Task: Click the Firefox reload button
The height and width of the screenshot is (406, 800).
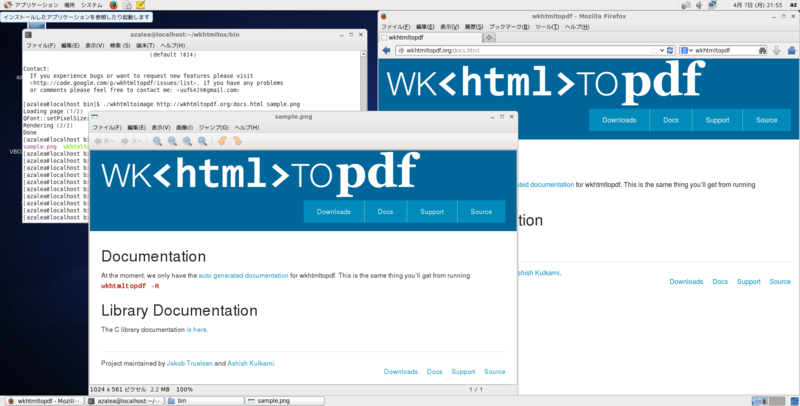Action: pyautogui.click(x=670, y=50)
